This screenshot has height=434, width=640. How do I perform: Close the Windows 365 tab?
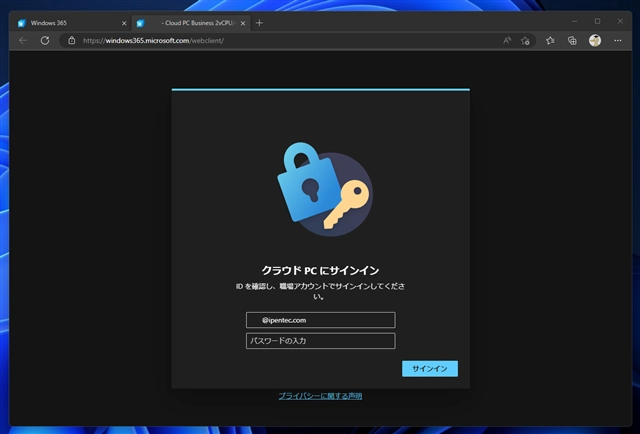tap(124, 23)
